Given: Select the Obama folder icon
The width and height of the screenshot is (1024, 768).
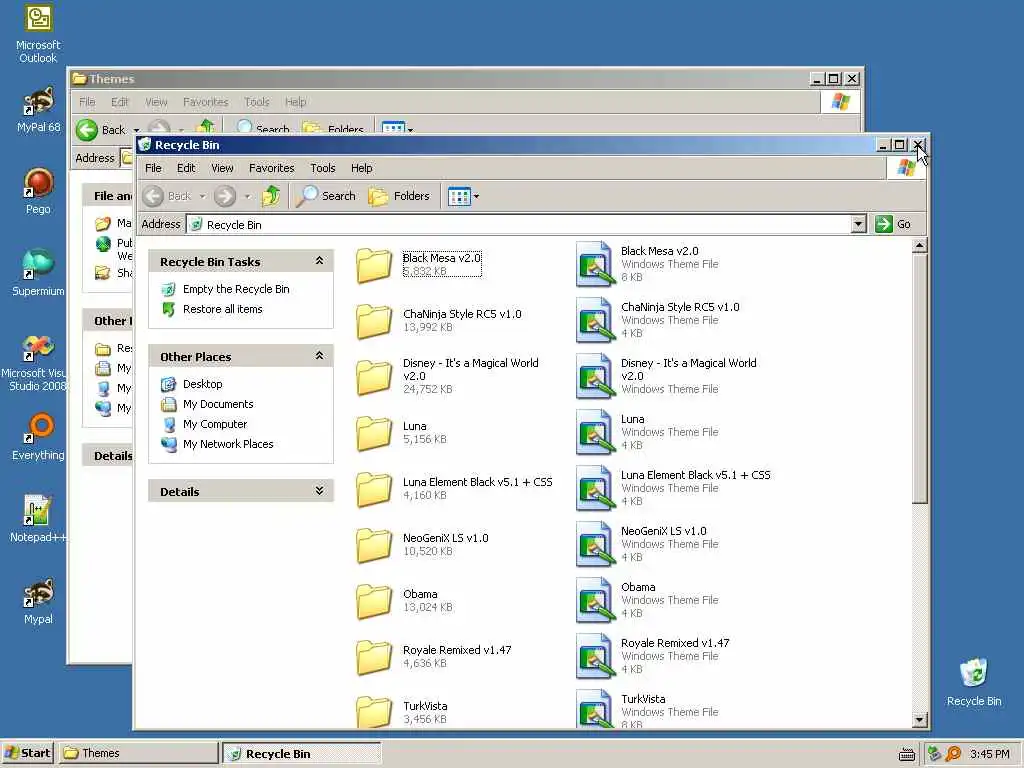Looking at the screenshot, I should click(x=374, y=601).
